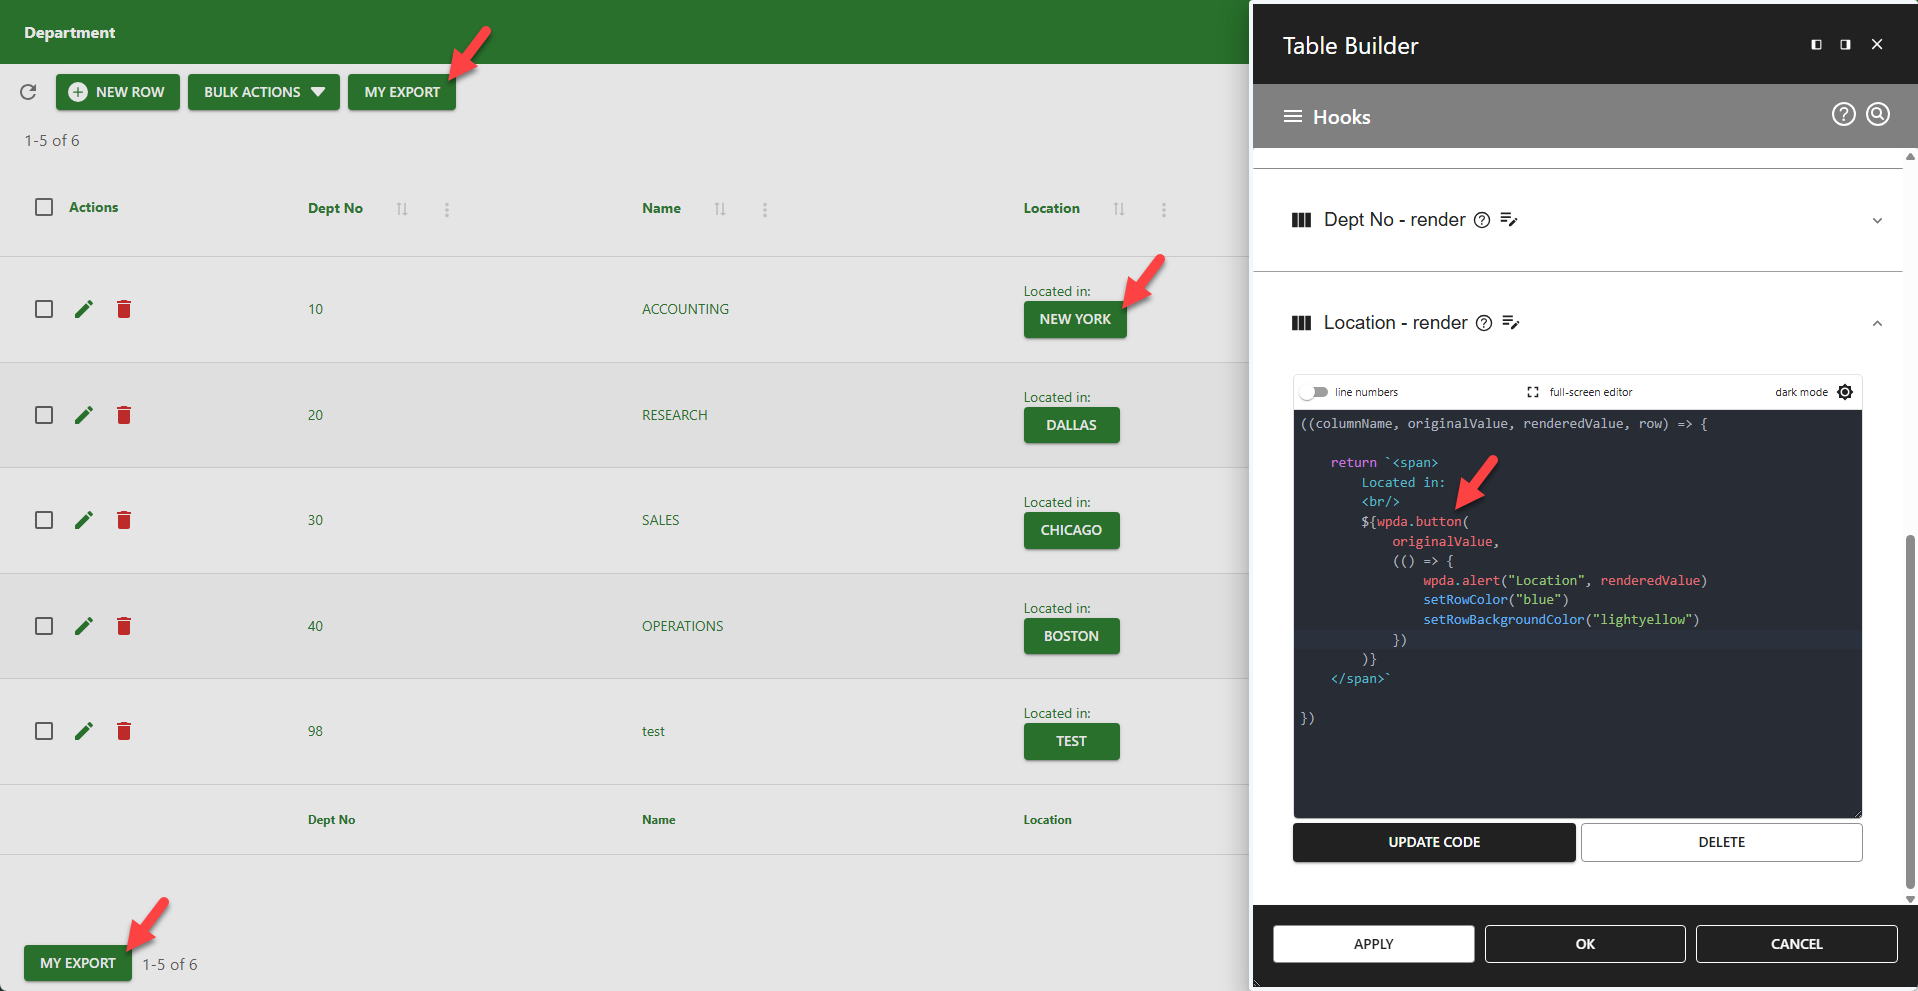
Task: Open the editor settings gear near dark mode
Action: (1846, 392)
